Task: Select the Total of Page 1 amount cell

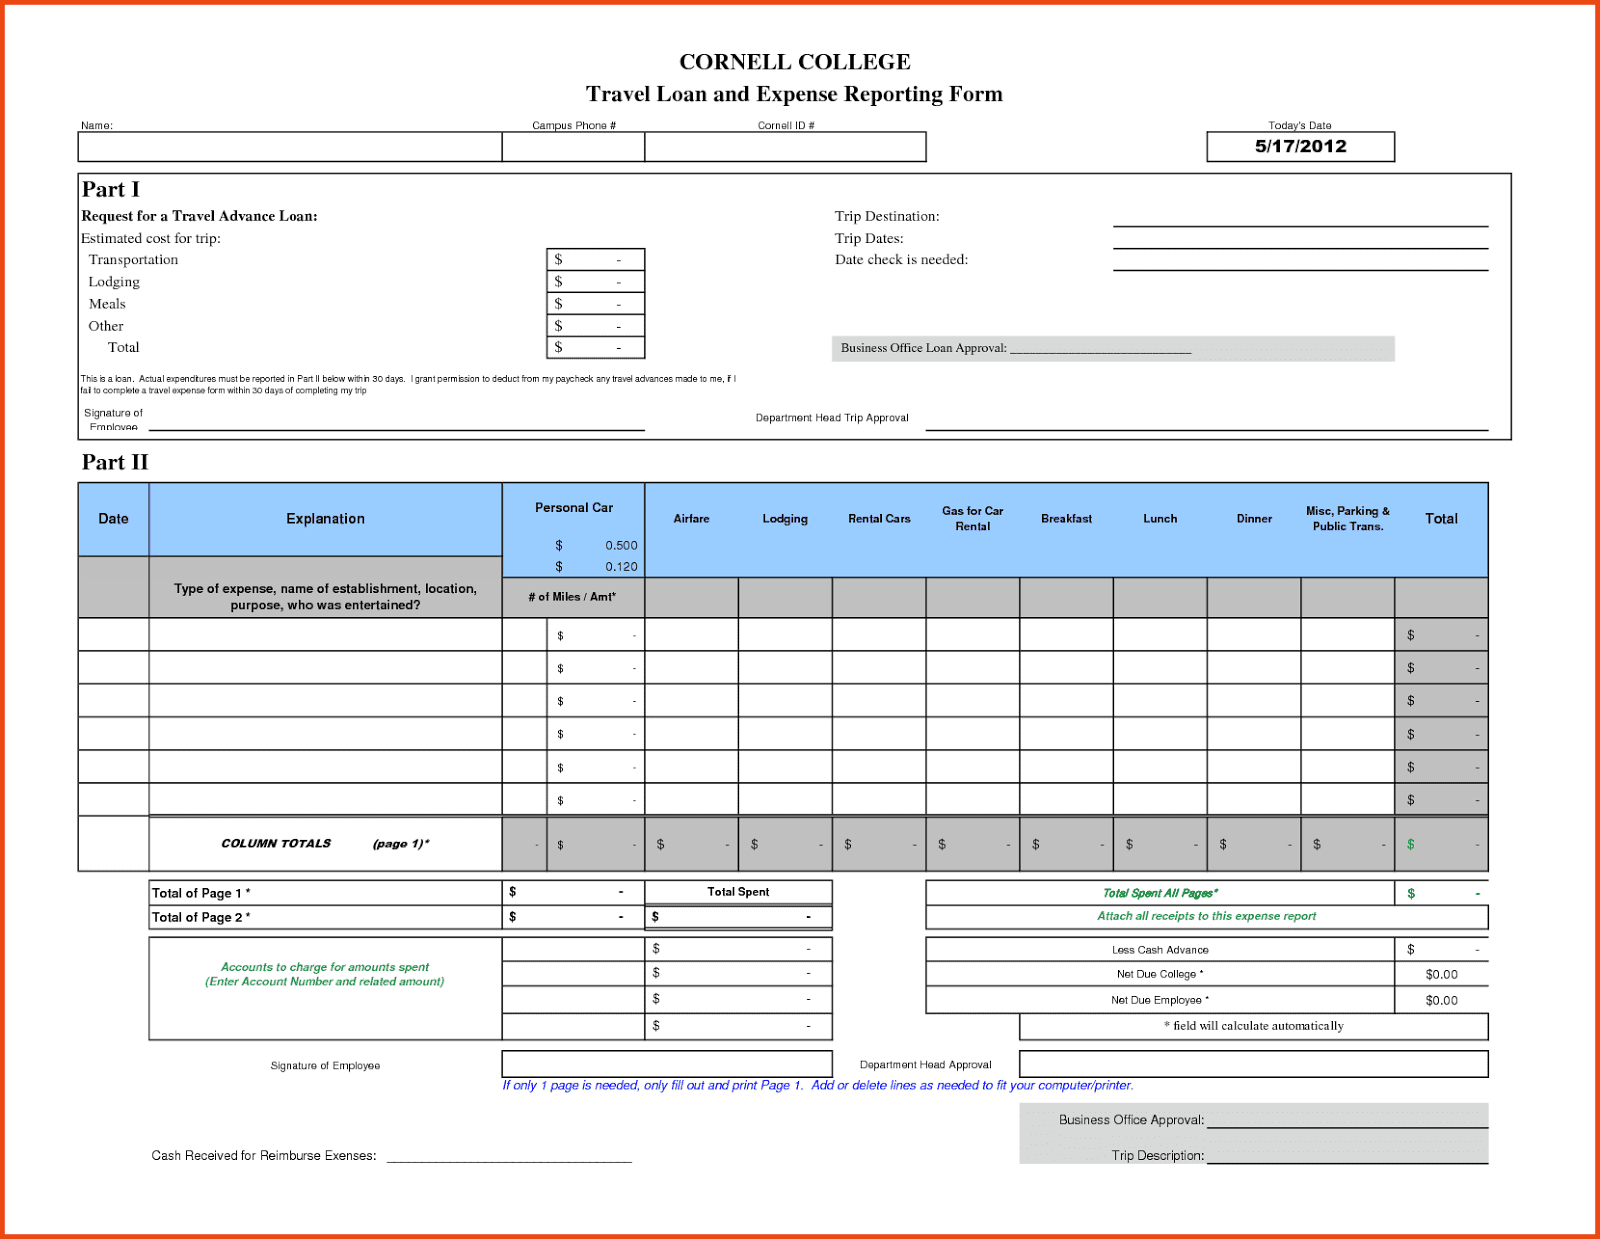Action: pyautogui.click(x=573, y=892)
